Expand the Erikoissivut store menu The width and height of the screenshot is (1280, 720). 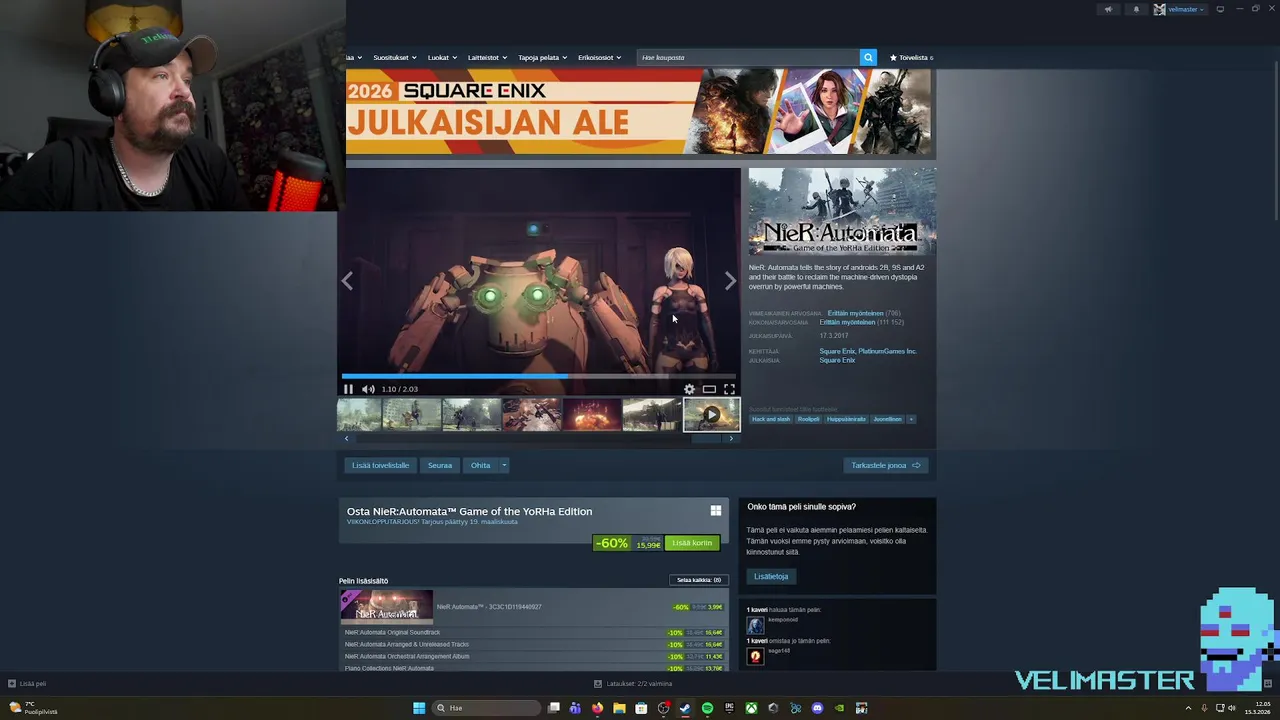599,57
